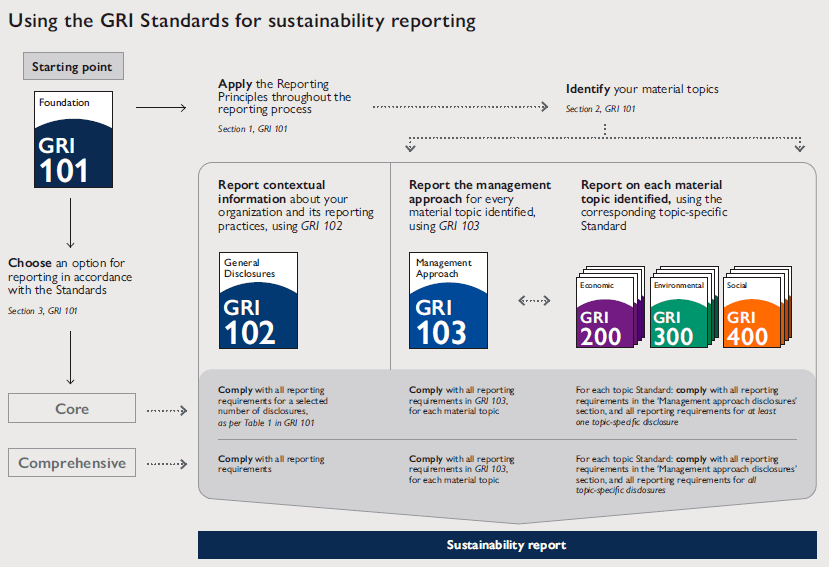Image resolution: width=829 pixels, height=567 pixels.
Task: Select the green GRI 300 Environmental icon
Action: tap(679, 310)
